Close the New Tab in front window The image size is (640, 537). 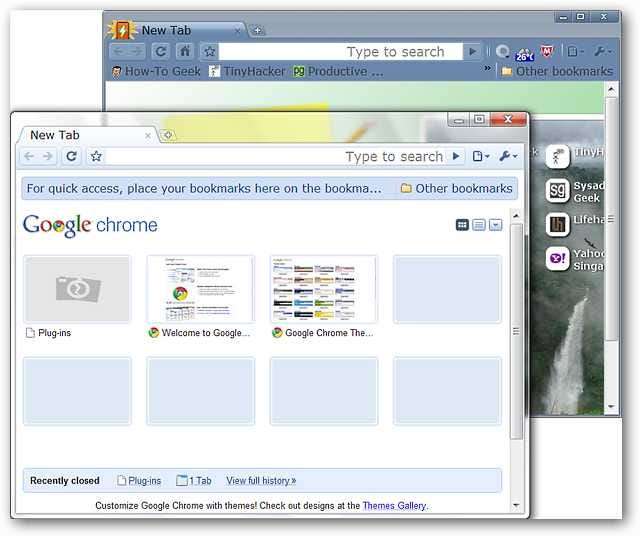[x=148, y=136]
